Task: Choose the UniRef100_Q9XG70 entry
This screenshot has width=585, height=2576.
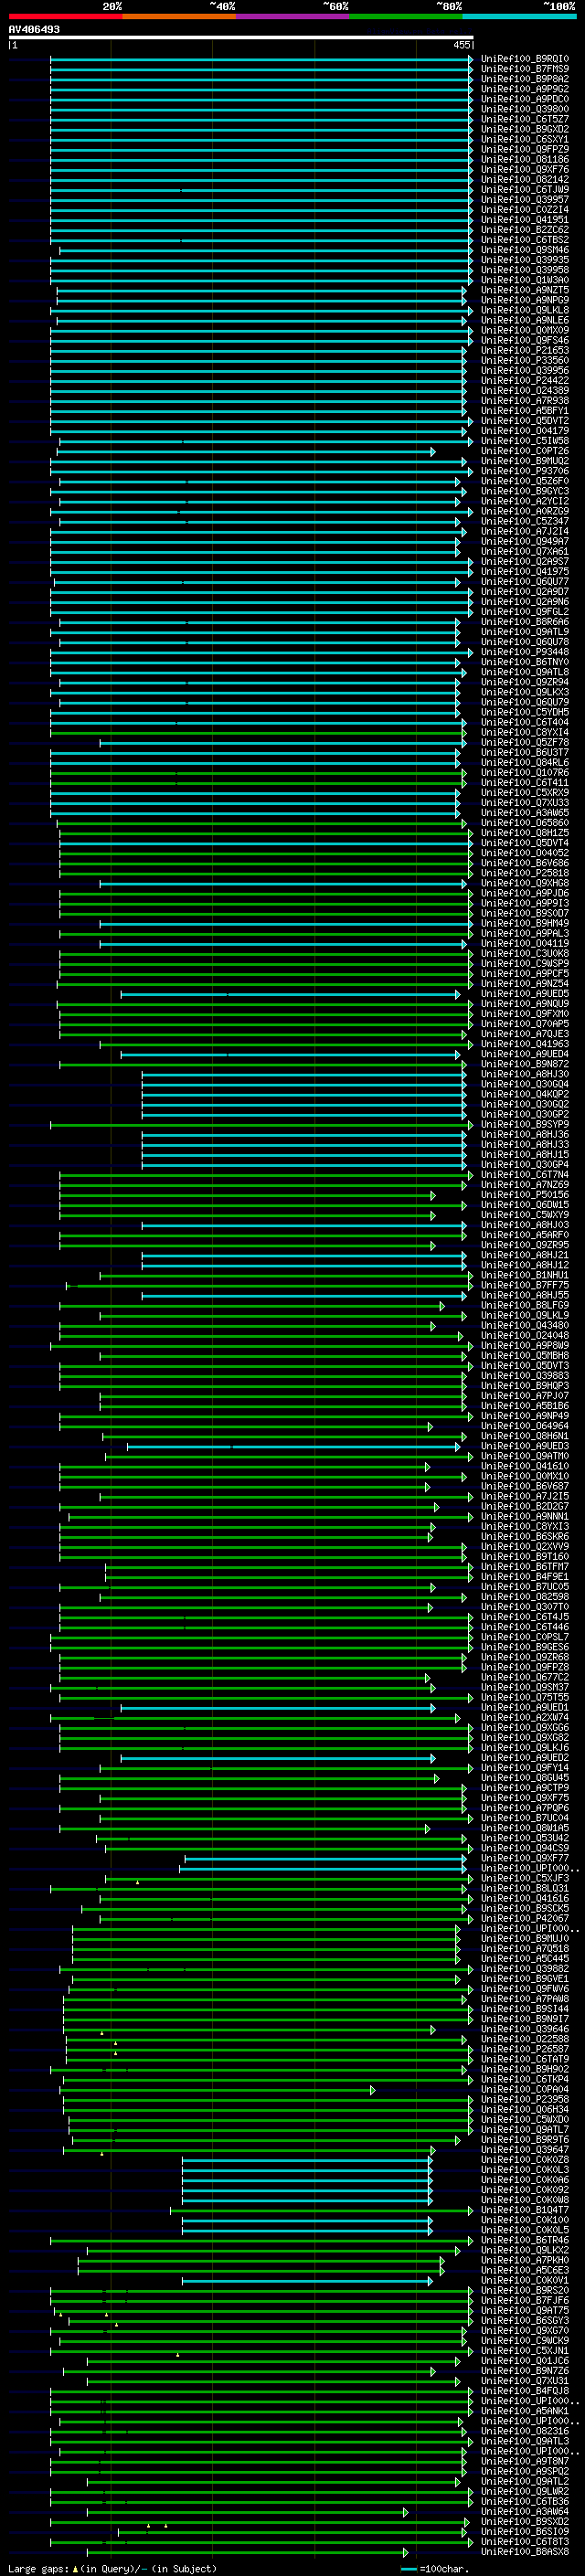Action: (x=525, y=2330)
